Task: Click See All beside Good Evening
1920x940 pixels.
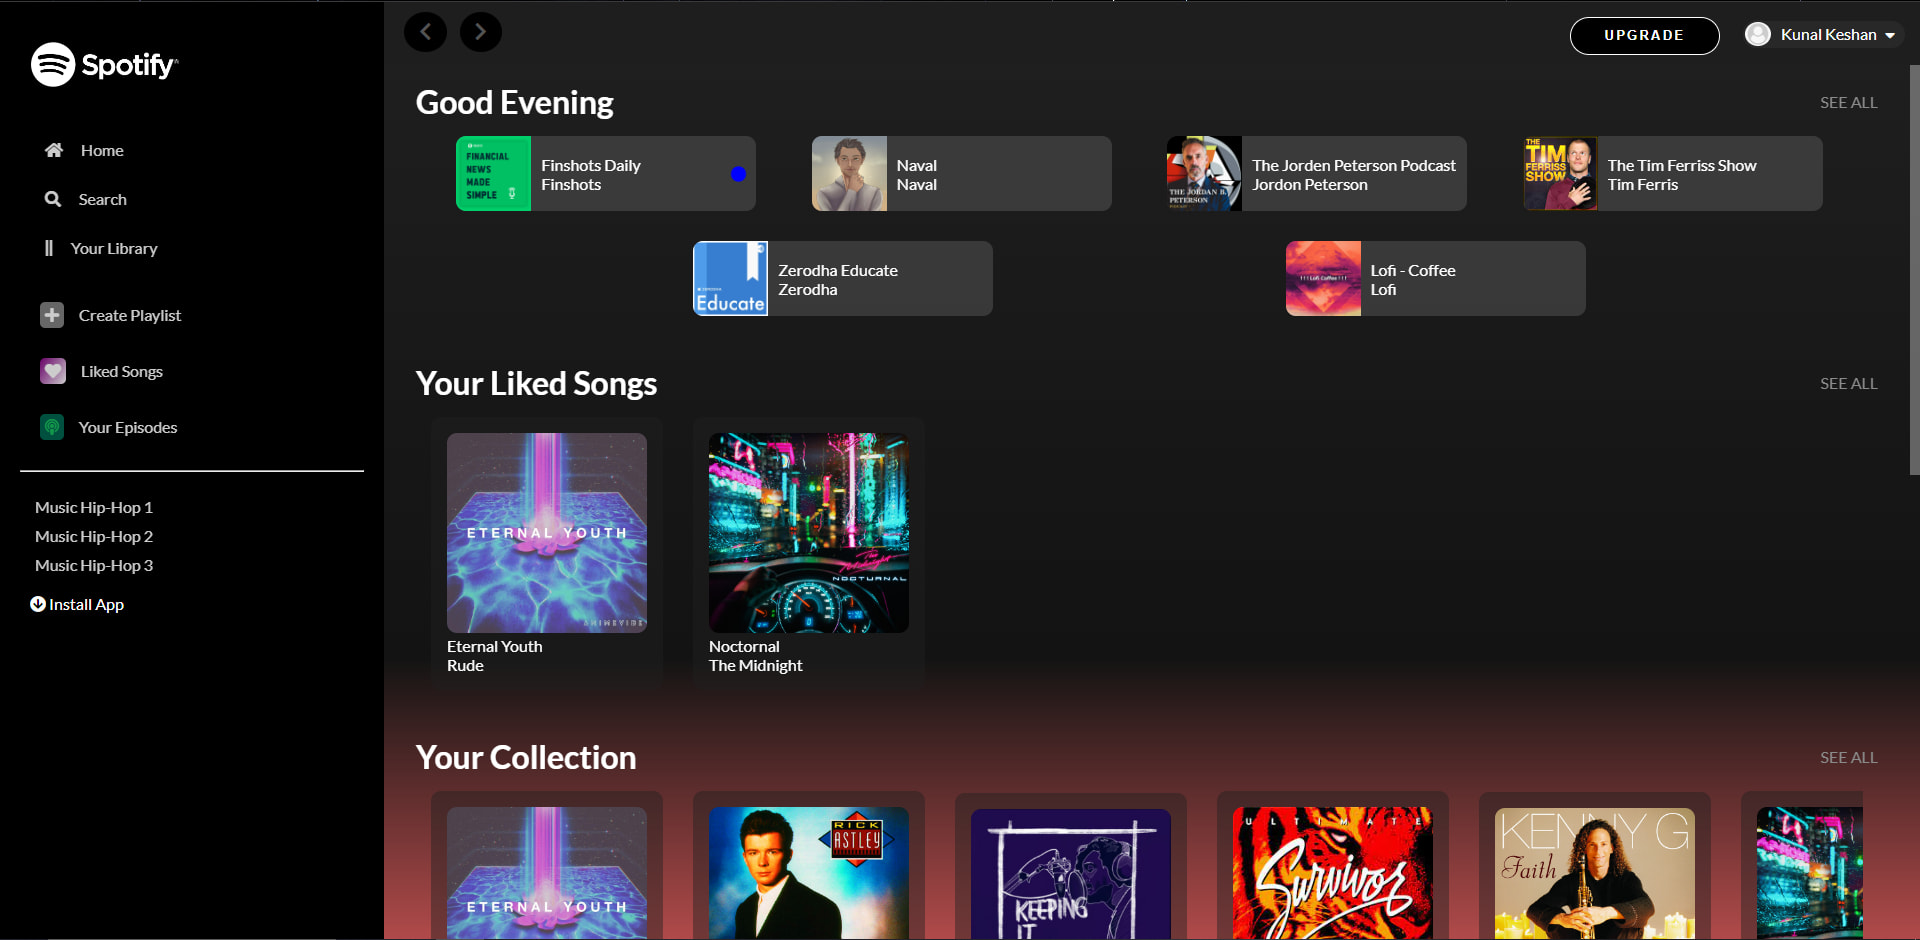Action: (1848, 103)
